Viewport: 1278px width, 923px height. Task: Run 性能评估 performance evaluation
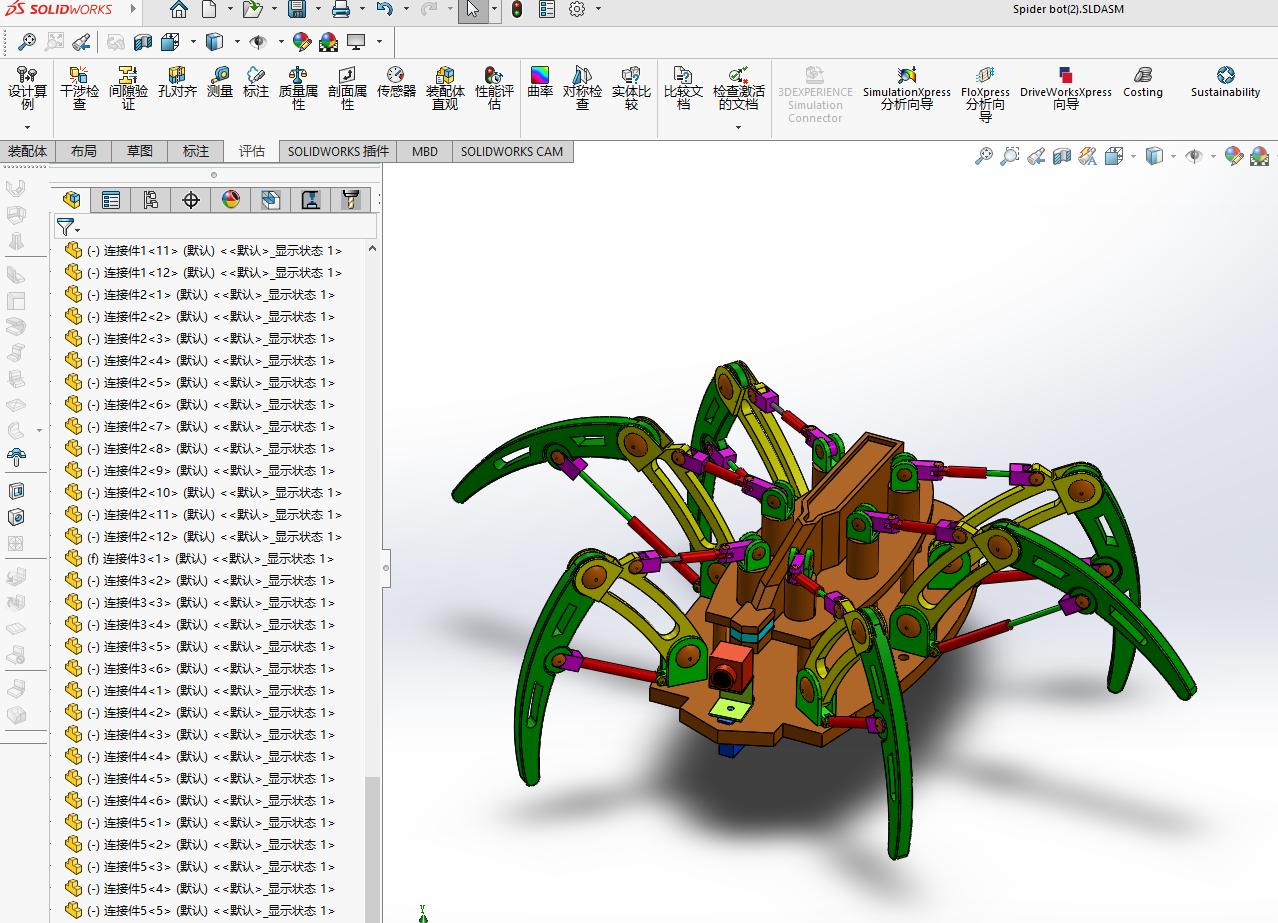[x=494, y=87]
